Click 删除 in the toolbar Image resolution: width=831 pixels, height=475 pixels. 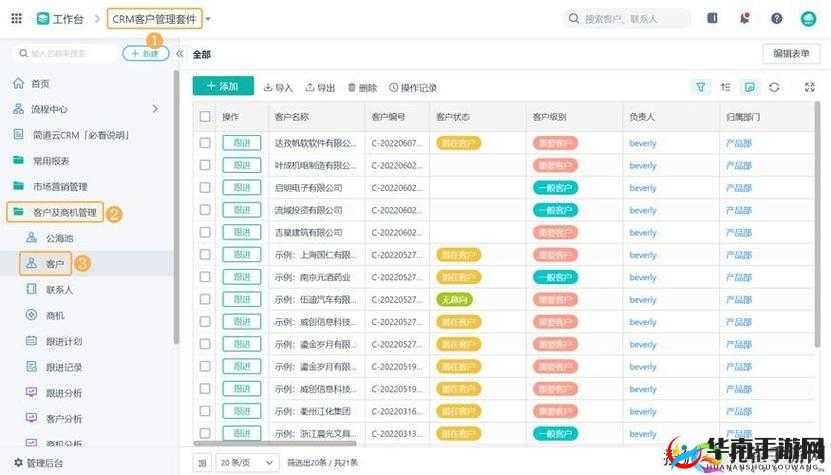point(363,87)
